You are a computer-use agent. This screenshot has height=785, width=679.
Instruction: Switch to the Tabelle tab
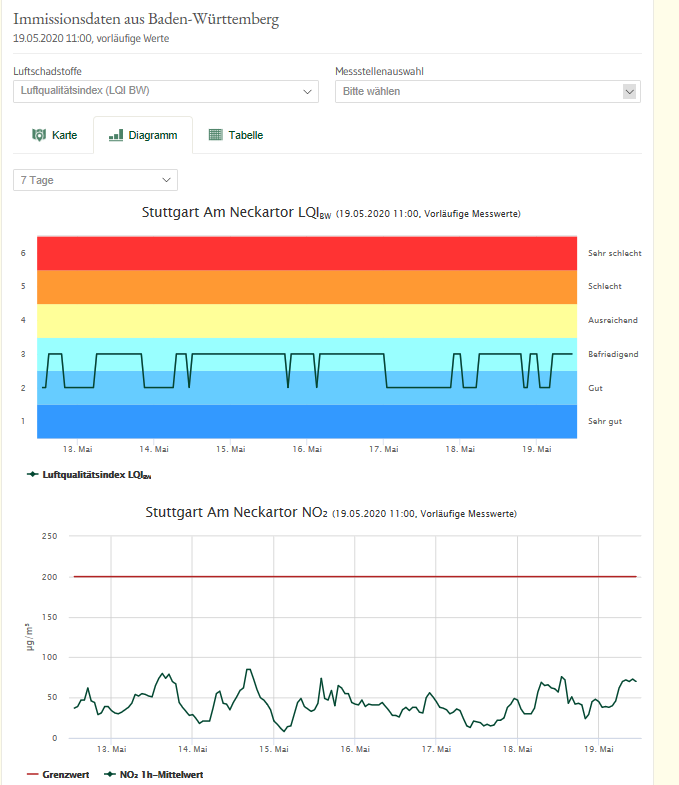[x=236, y=135]
